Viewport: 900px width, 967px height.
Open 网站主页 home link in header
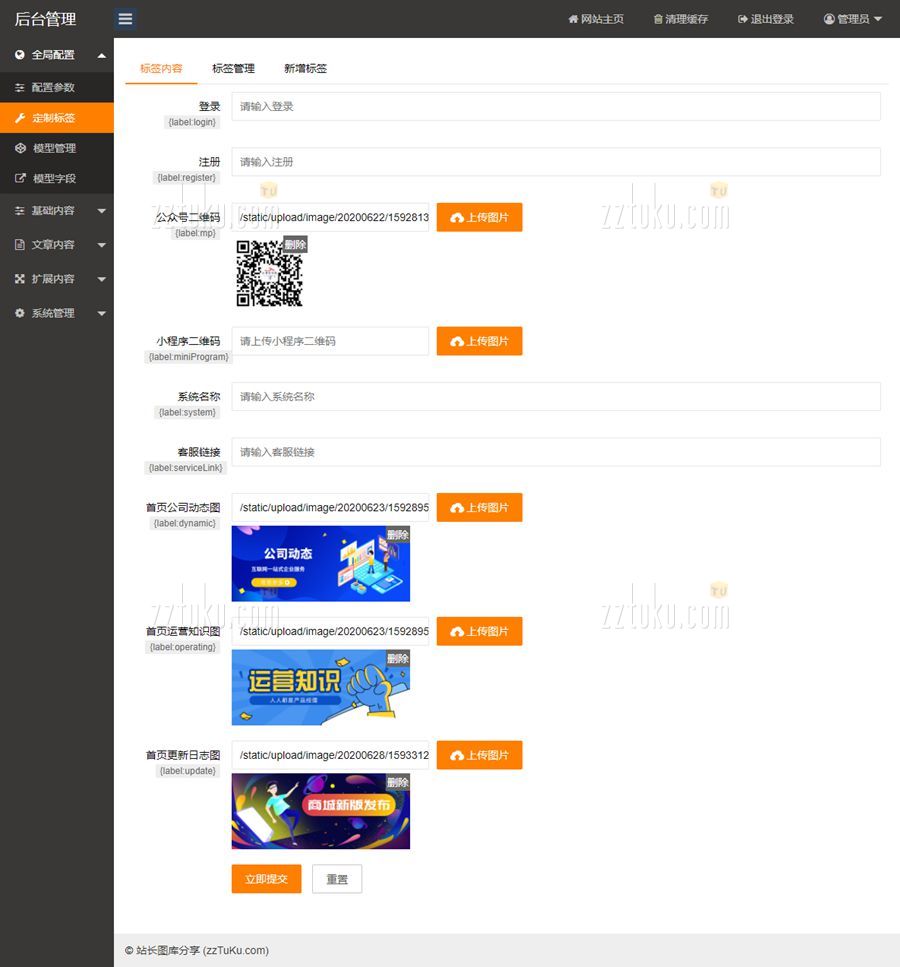(x=595, y=19)
